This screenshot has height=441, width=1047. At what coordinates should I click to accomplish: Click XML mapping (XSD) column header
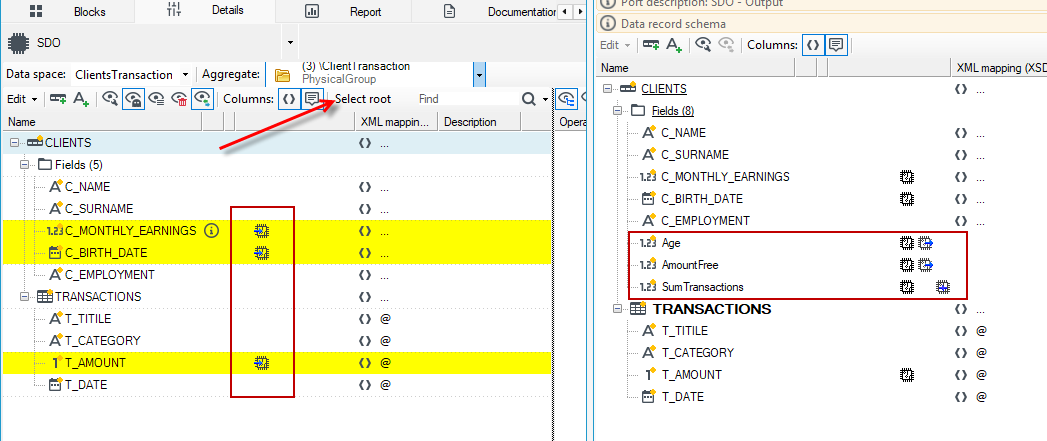coord(999,67)
